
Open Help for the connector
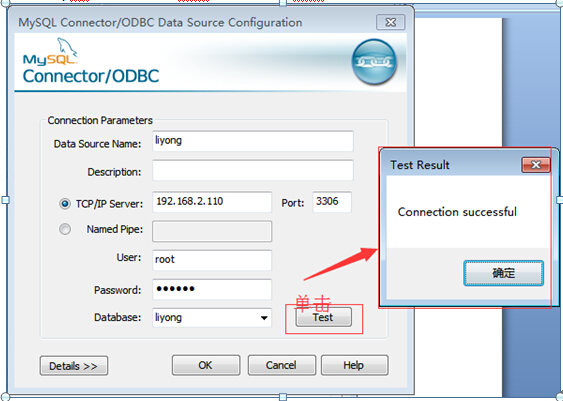click(x=354, y=365)
